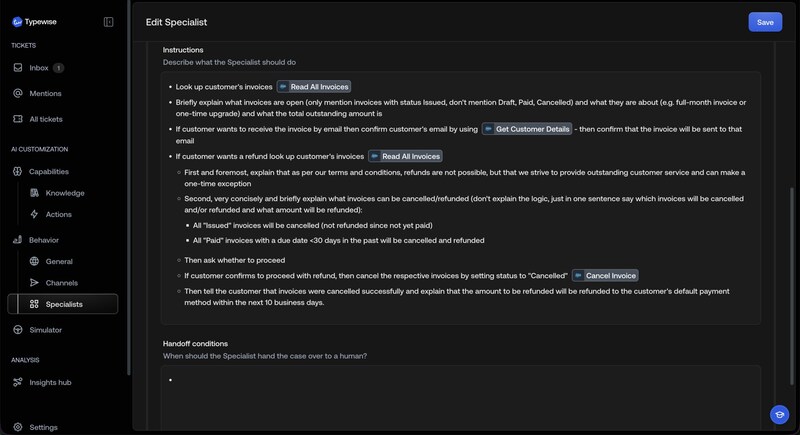Image resolution: width=800 pixels, height=435 pixels.
Task: Select the Specialists item in the sidebar
Action: (x=64, y=304)
